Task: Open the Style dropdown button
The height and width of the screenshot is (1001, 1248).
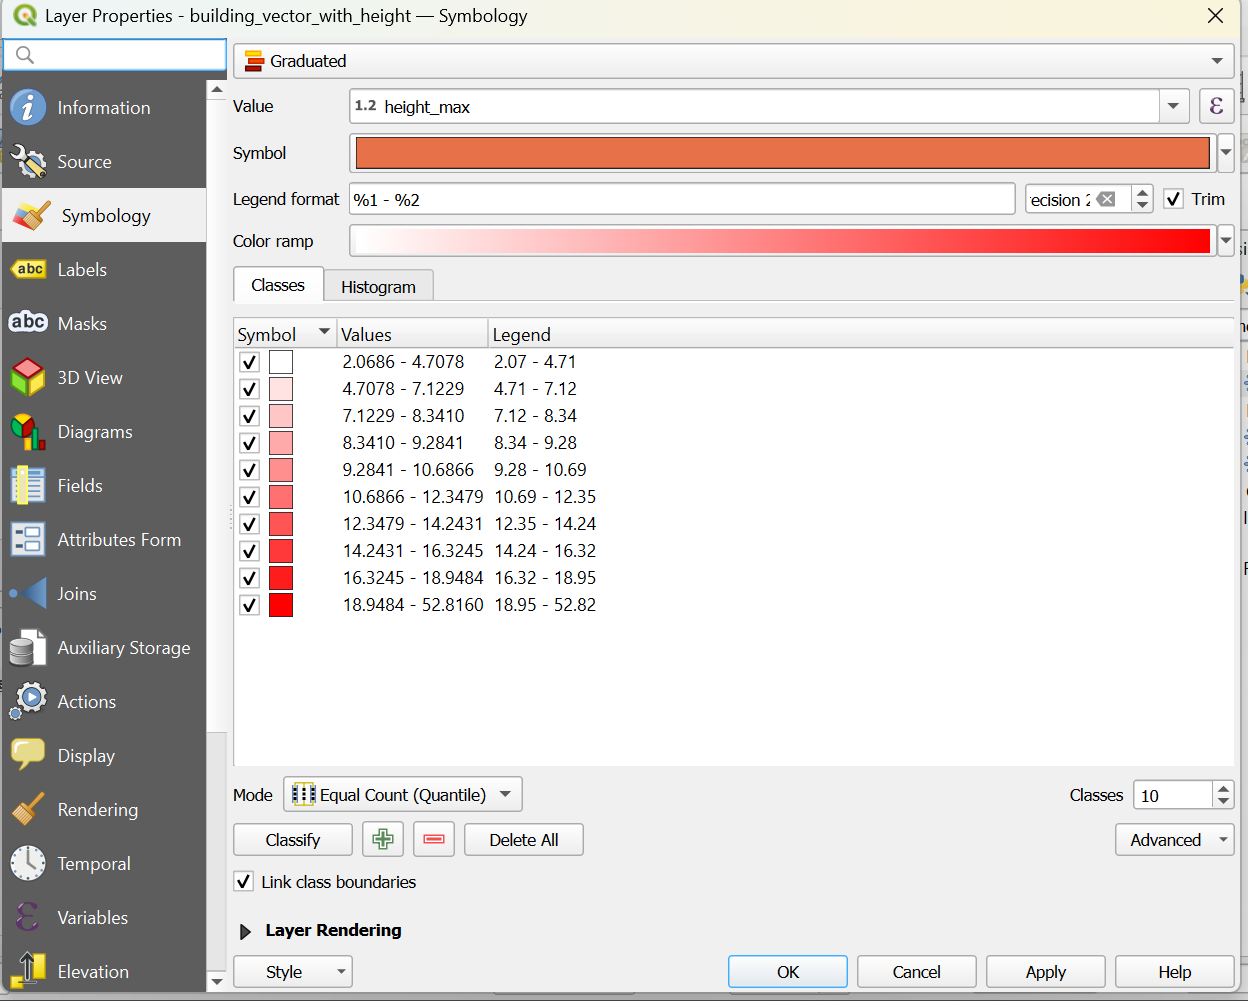Action: [x=293, y=972]
